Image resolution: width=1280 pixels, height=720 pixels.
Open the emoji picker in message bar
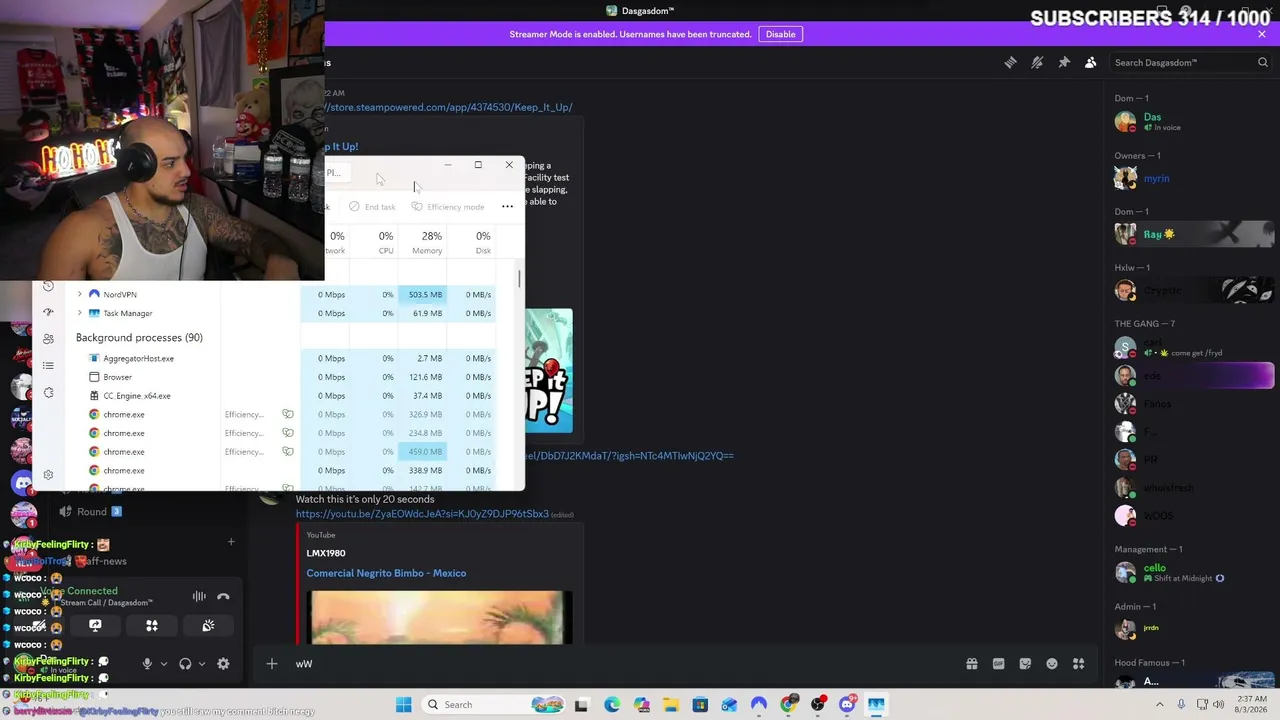coord(1052,663)
